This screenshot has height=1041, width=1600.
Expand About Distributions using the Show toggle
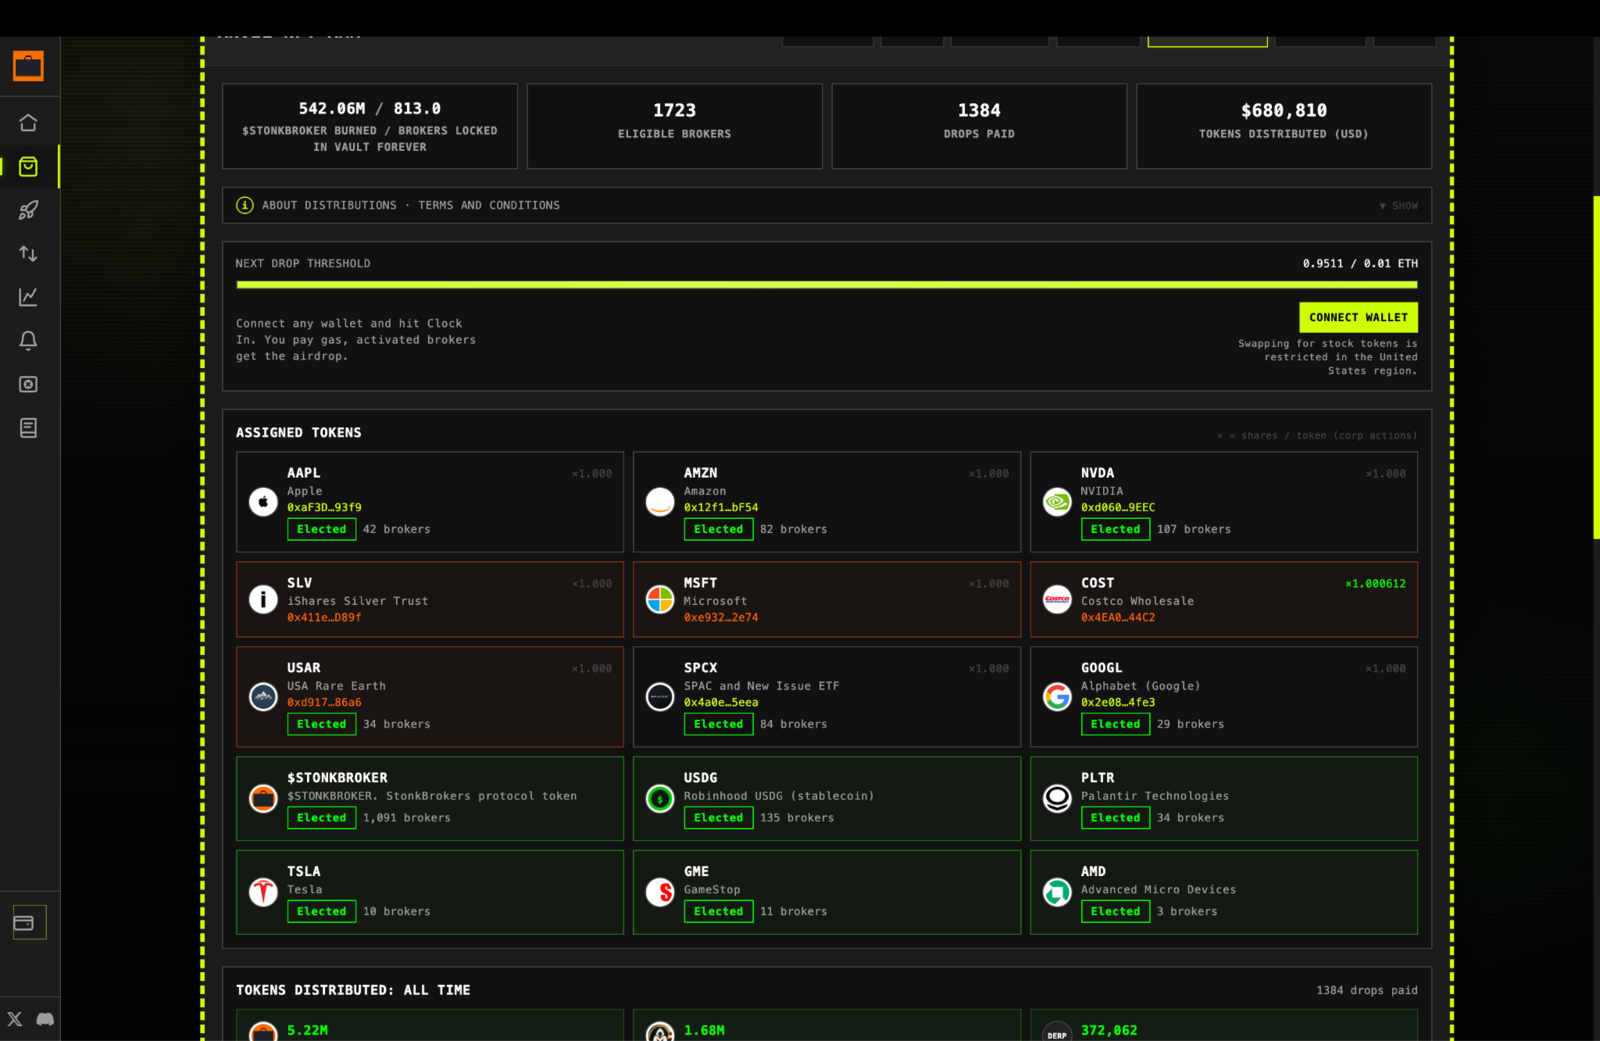(x=1399, y=206)
